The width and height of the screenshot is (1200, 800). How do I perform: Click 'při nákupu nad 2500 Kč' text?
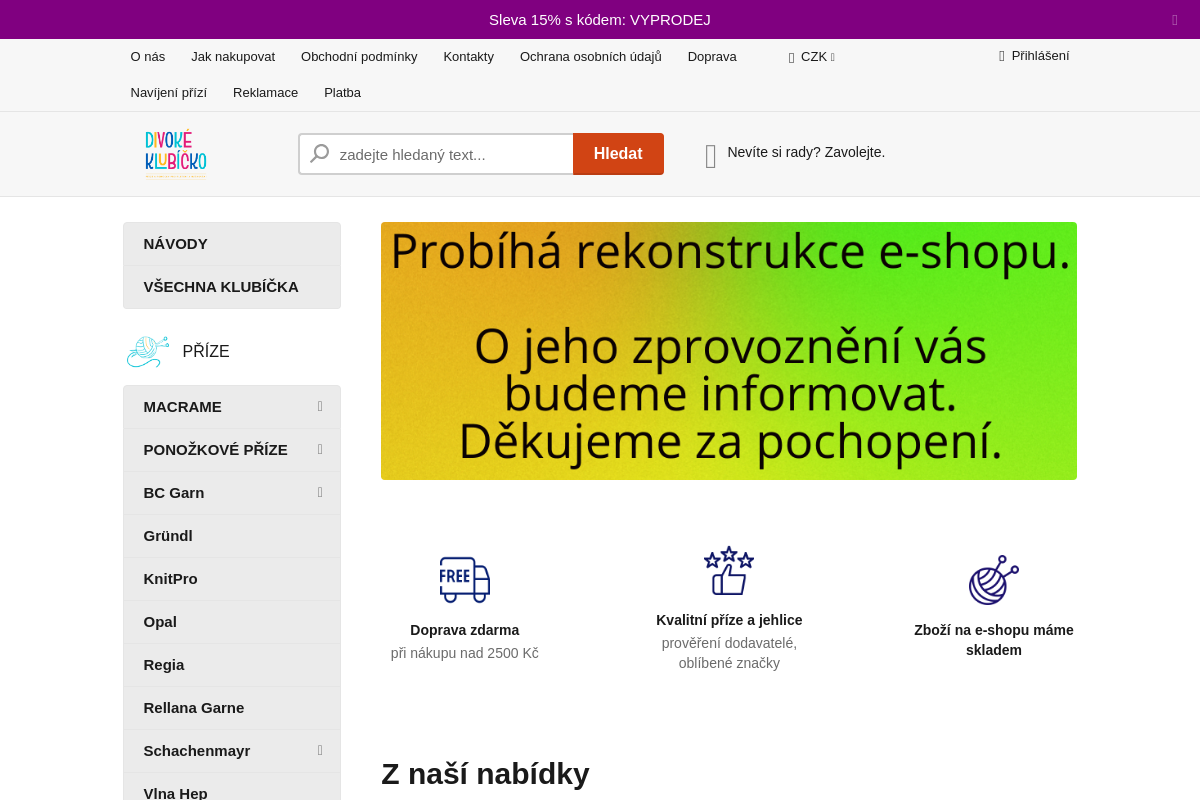[x=465, y=653]
